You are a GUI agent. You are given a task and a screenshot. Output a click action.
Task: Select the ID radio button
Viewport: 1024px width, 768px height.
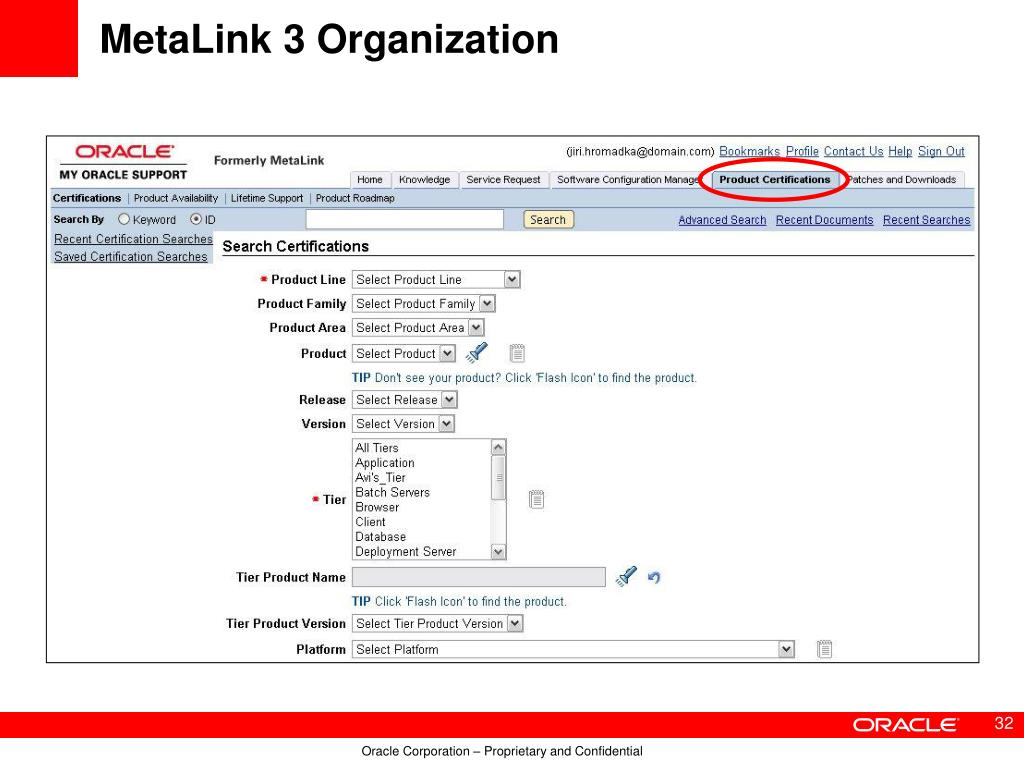(x=195, y=219)
